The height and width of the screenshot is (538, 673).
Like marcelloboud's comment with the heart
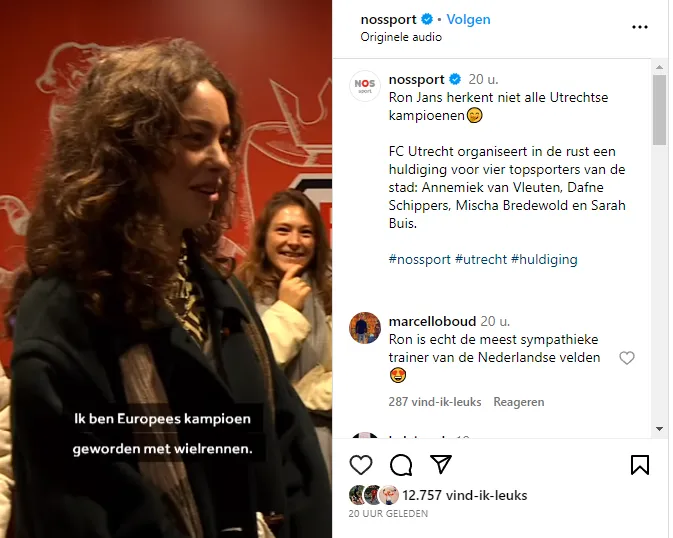(627, 358)
